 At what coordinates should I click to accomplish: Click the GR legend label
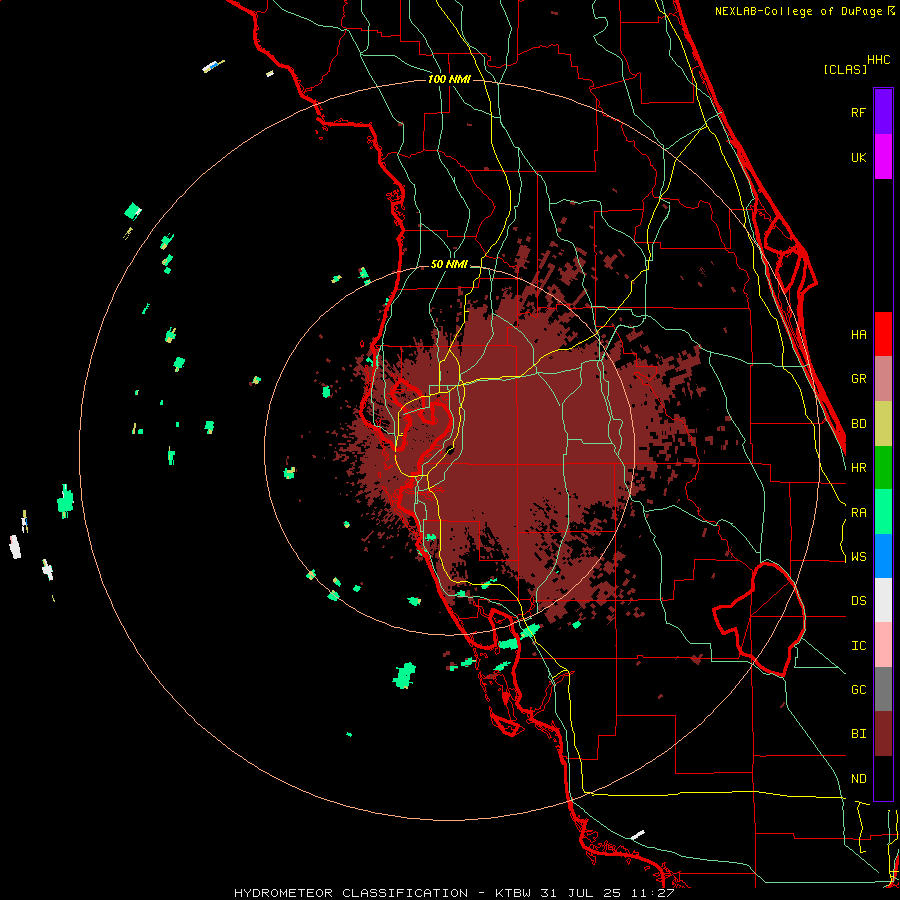point(858,379)
